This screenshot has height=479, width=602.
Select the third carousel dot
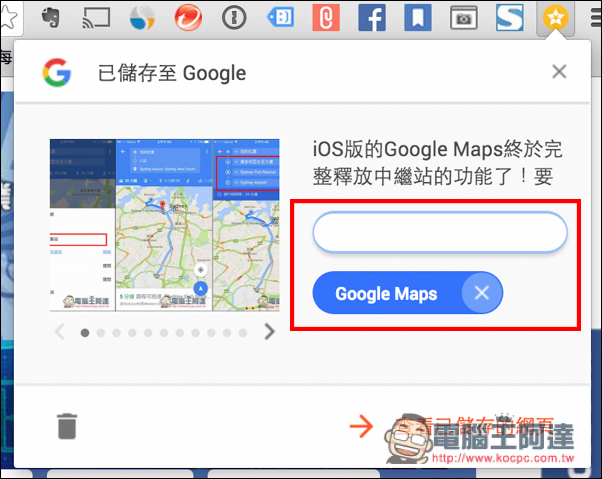[x=117, y=333]
